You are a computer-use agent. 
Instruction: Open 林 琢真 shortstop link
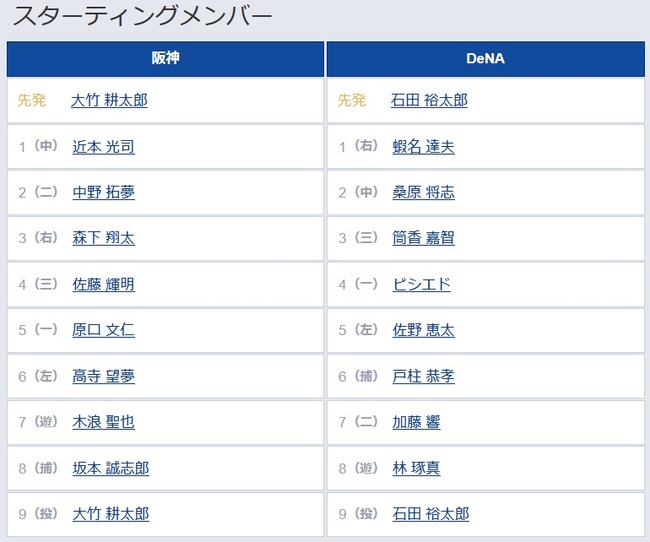click(x=416, y=468)
